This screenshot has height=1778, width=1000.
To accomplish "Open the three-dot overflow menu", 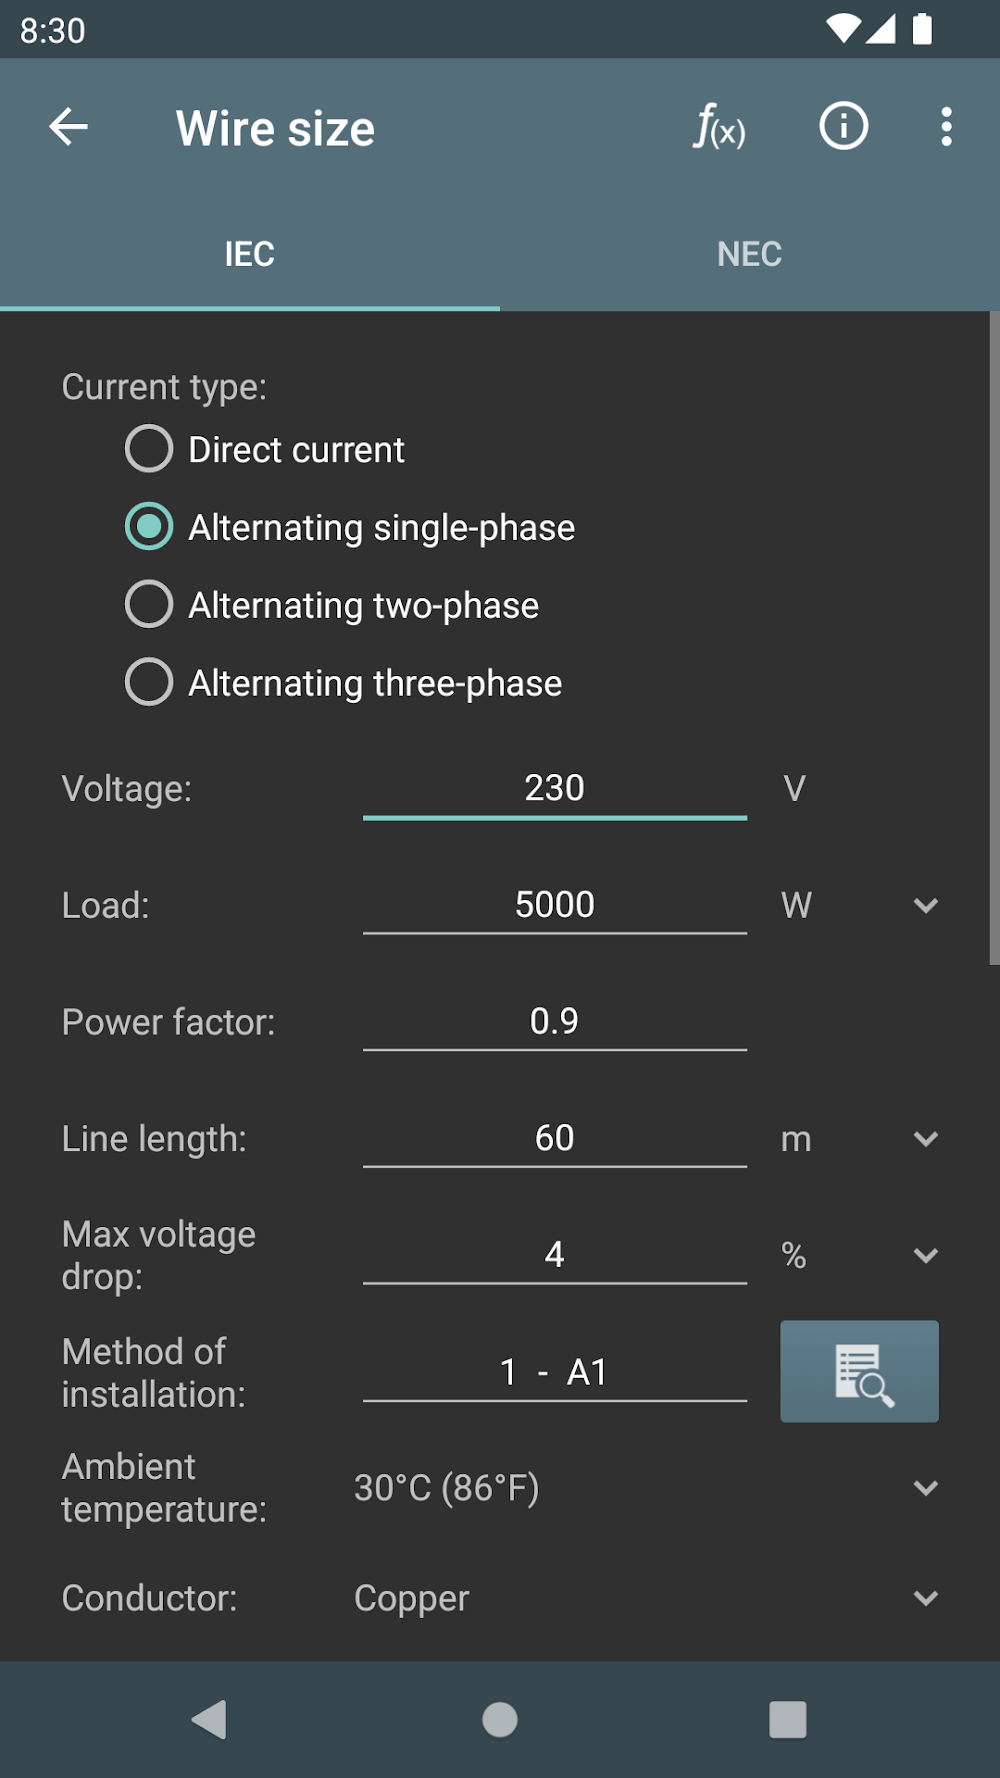I will [945, 127].
